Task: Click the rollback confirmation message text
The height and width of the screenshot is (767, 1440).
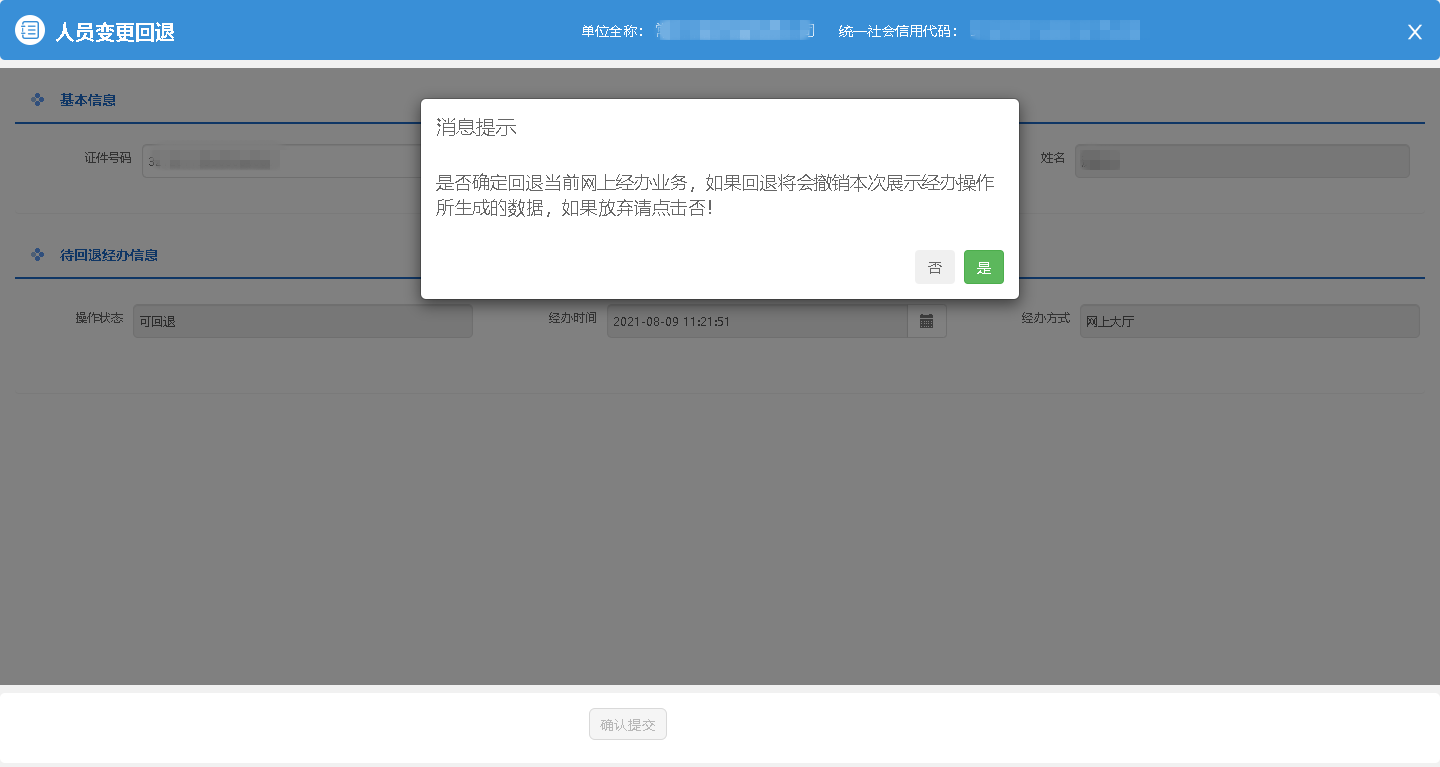Action: click(x=715, y=196)
